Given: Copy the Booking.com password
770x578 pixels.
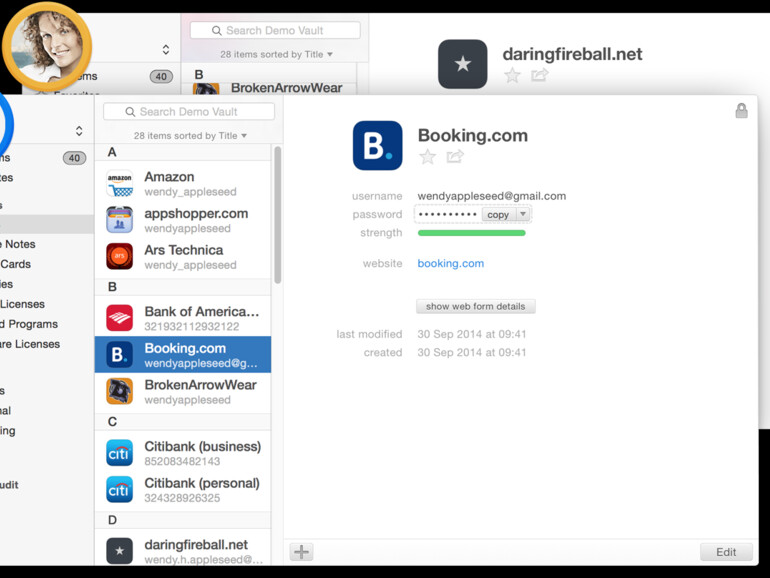Looking at the screenshot, I should [x=498, y=215].
